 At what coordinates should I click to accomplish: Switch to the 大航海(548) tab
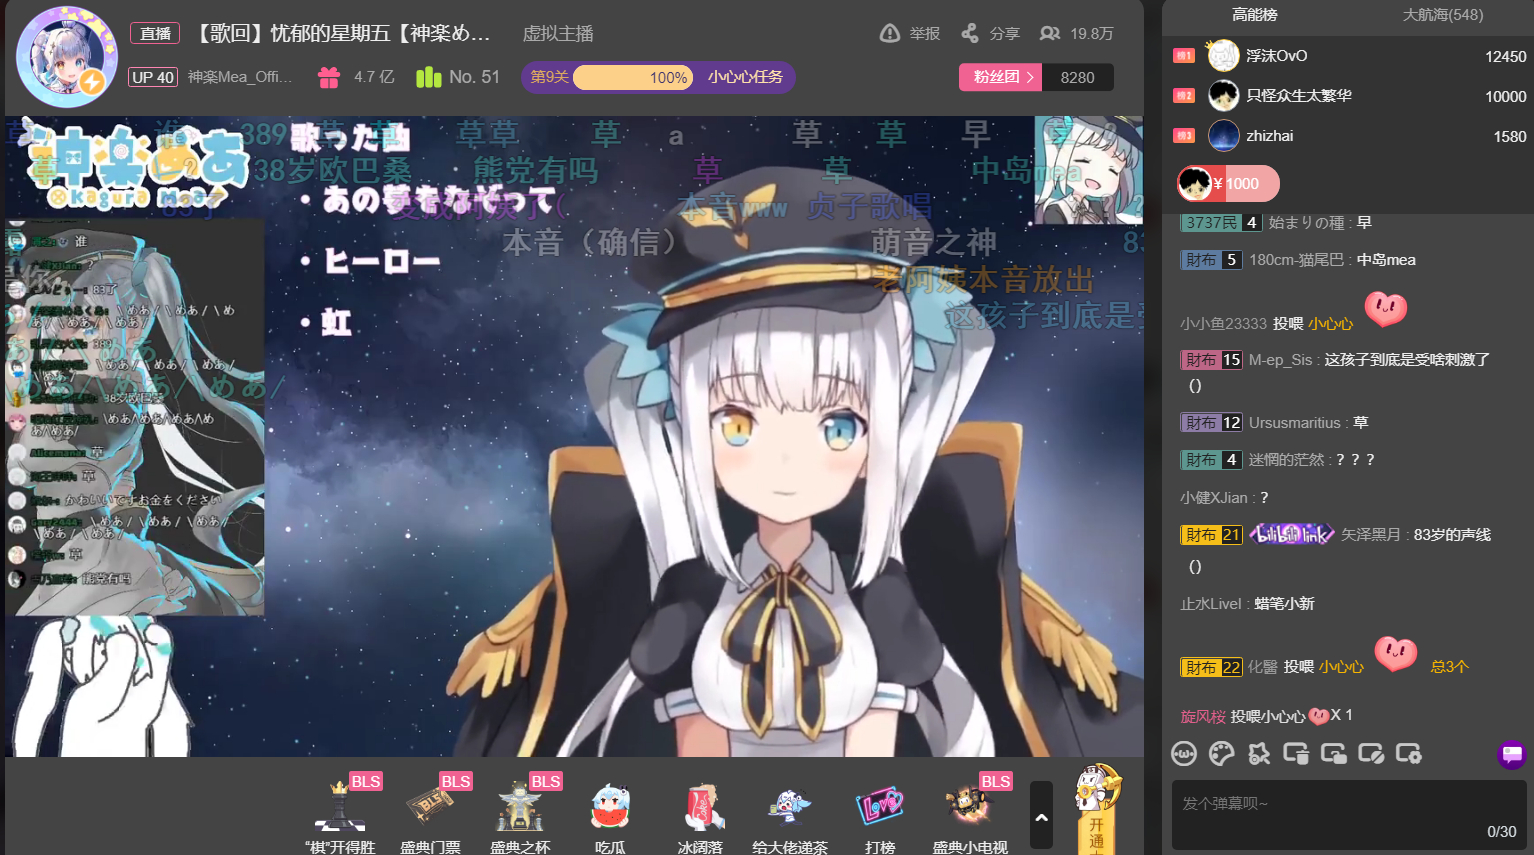point(1442,15)
